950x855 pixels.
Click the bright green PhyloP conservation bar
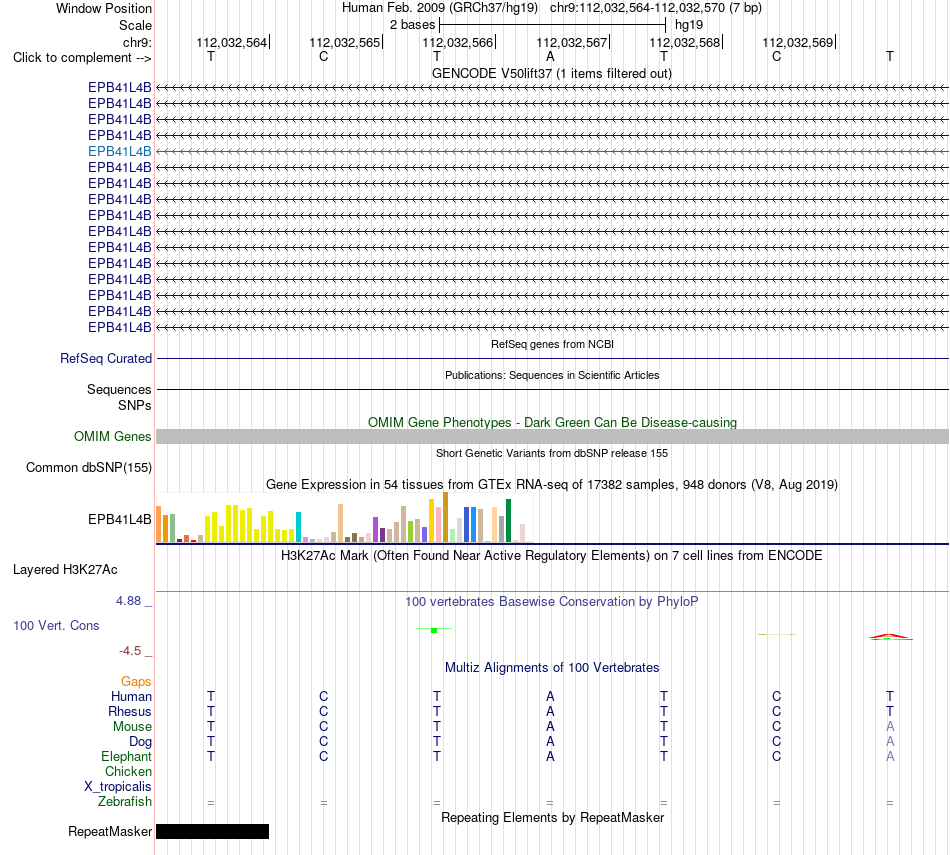(x=434, y=631)
